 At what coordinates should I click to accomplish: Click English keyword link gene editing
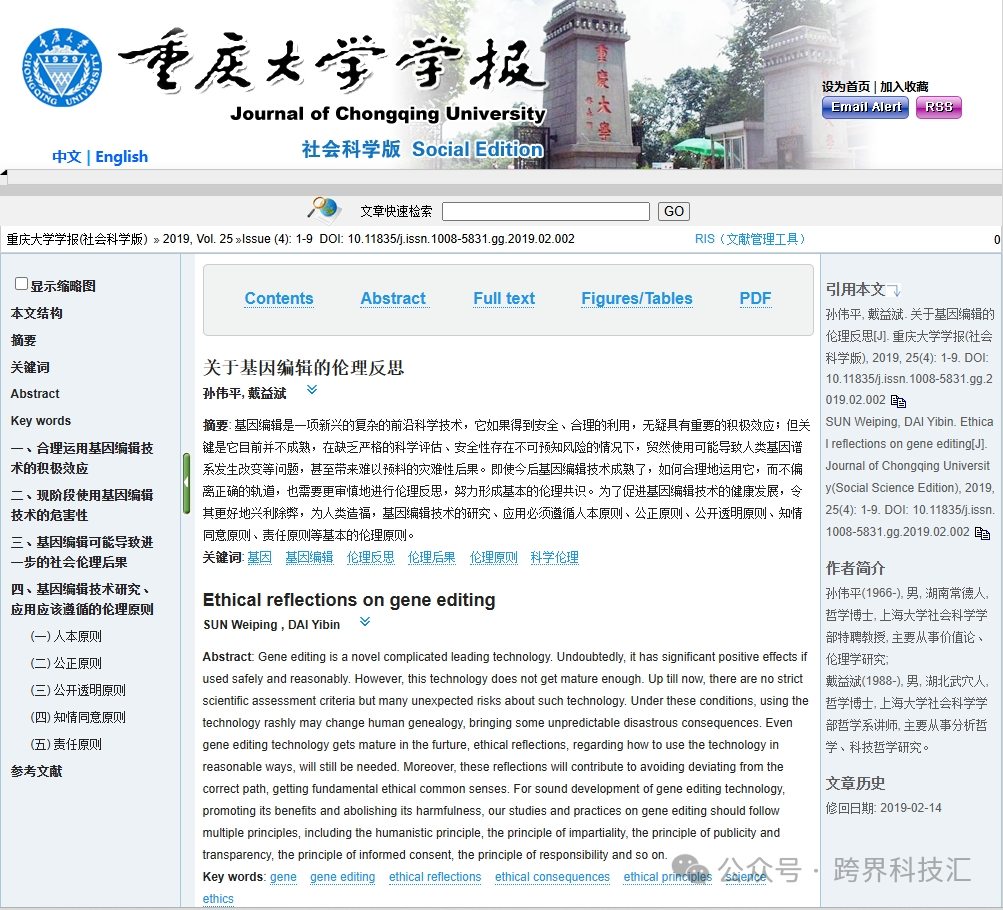[x=343, y=877]
